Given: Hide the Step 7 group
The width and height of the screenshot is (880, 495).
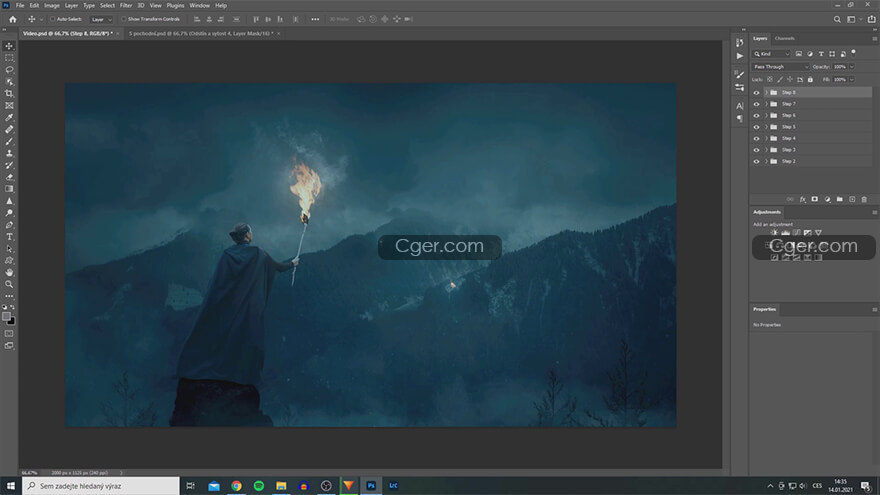Looking at the screenshot, I should point(757,104).
